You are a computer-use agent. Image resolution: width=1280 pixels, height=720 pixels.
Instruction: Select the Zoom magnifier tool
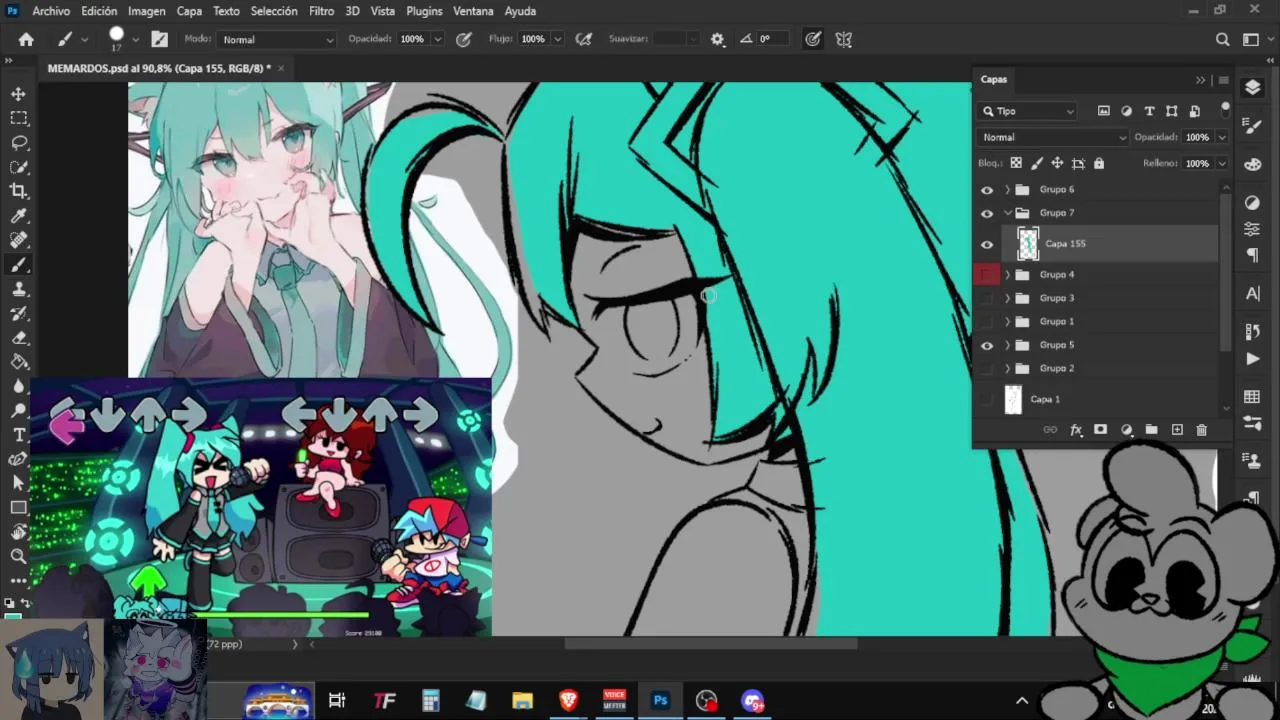pyautogui.click(x=19, y=557)
